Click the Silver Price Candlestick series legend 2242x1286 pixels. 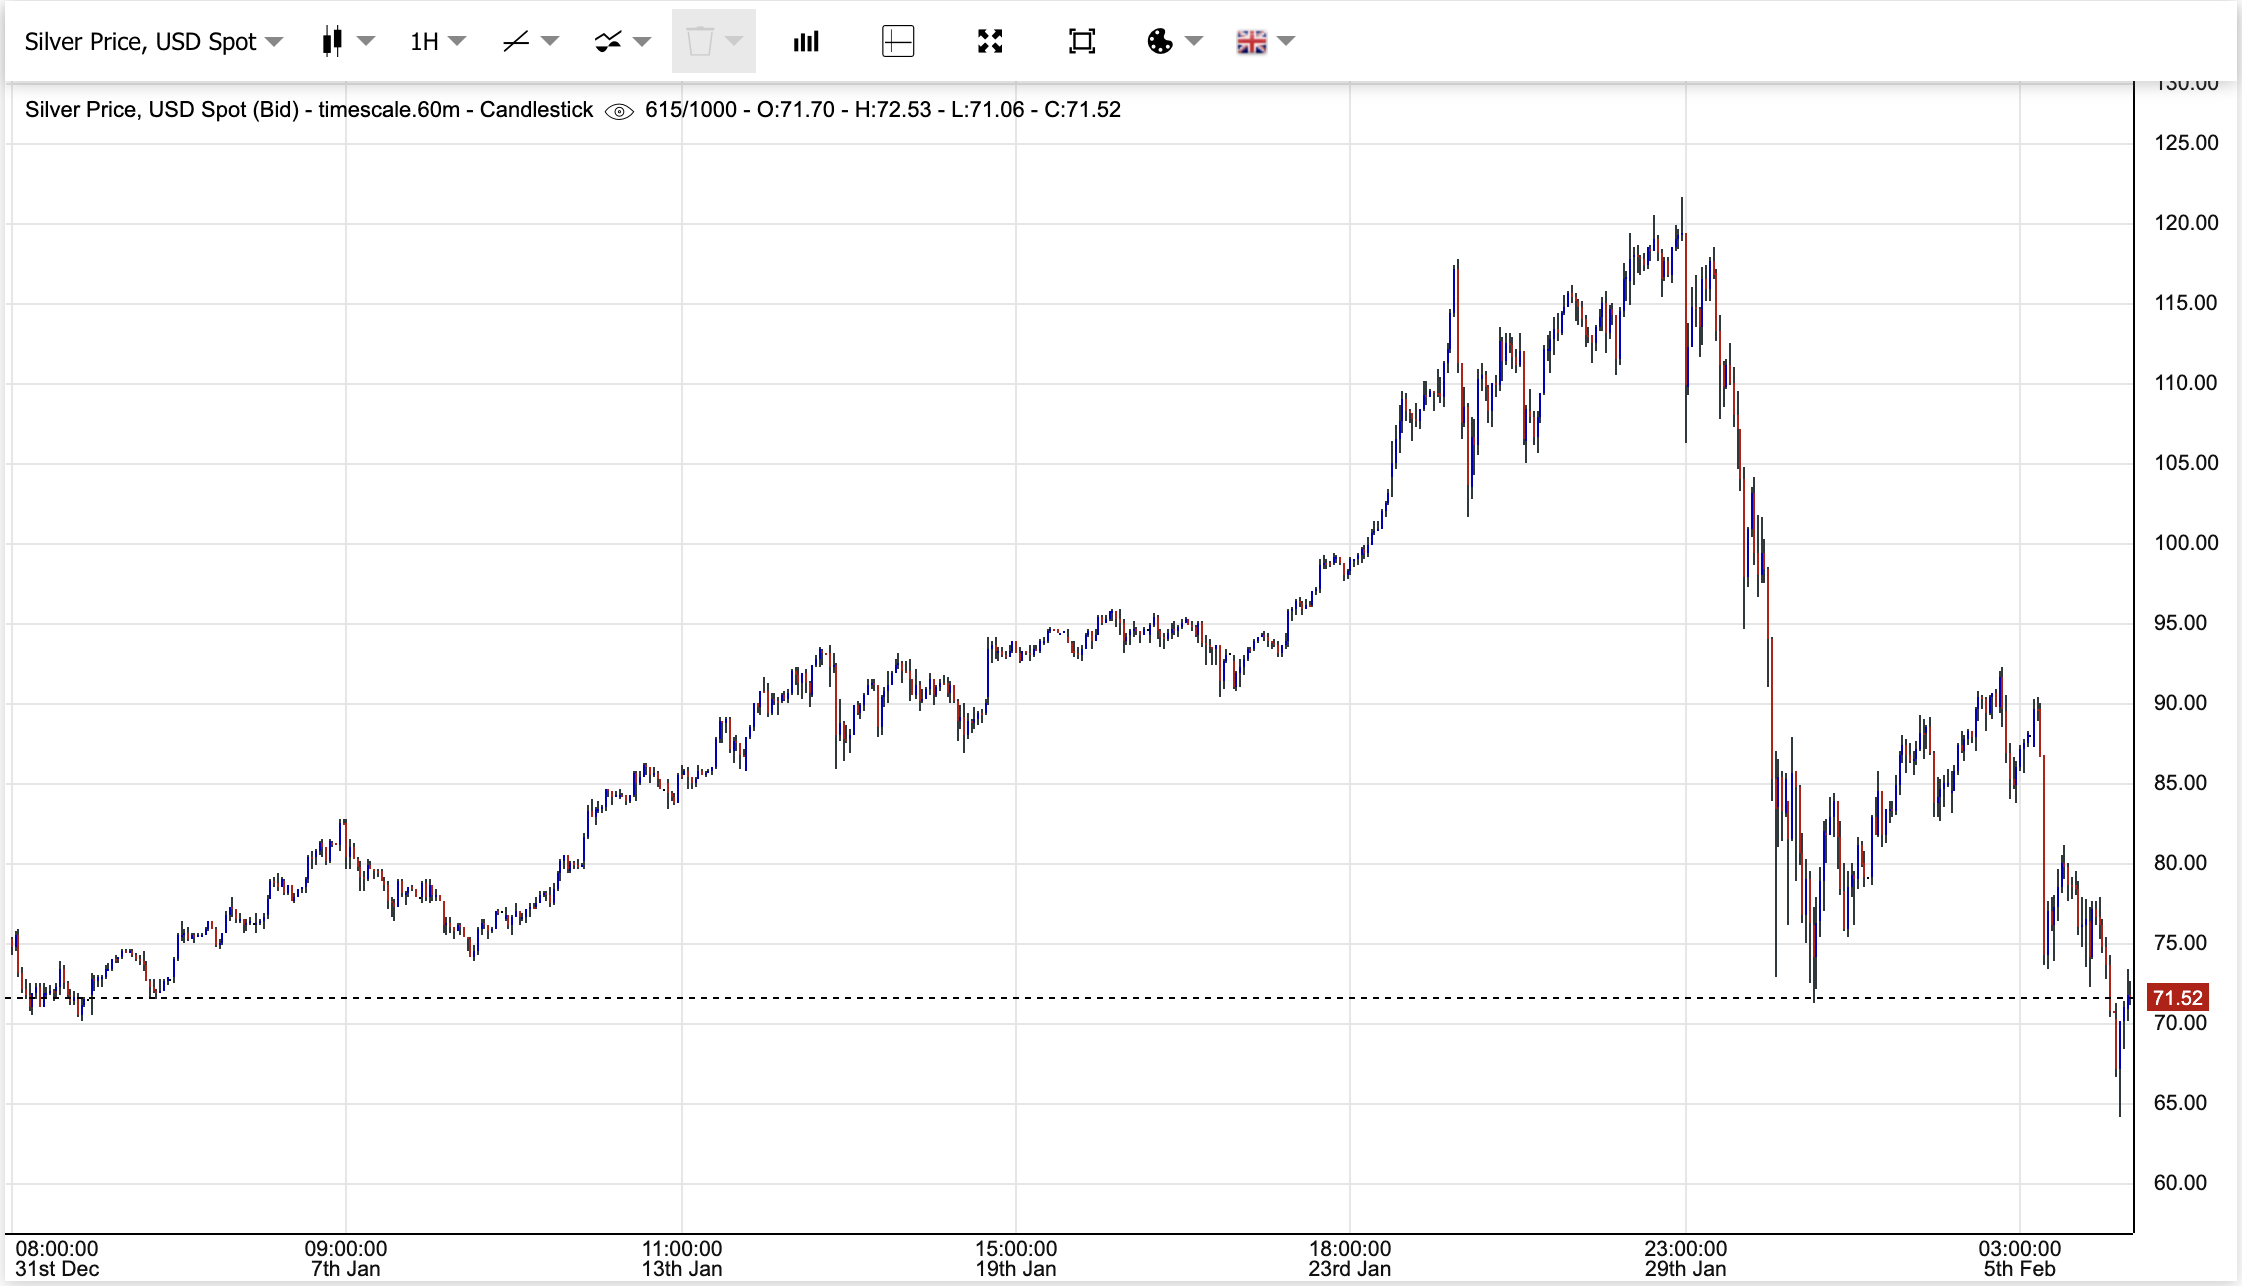tap(308, 110)
